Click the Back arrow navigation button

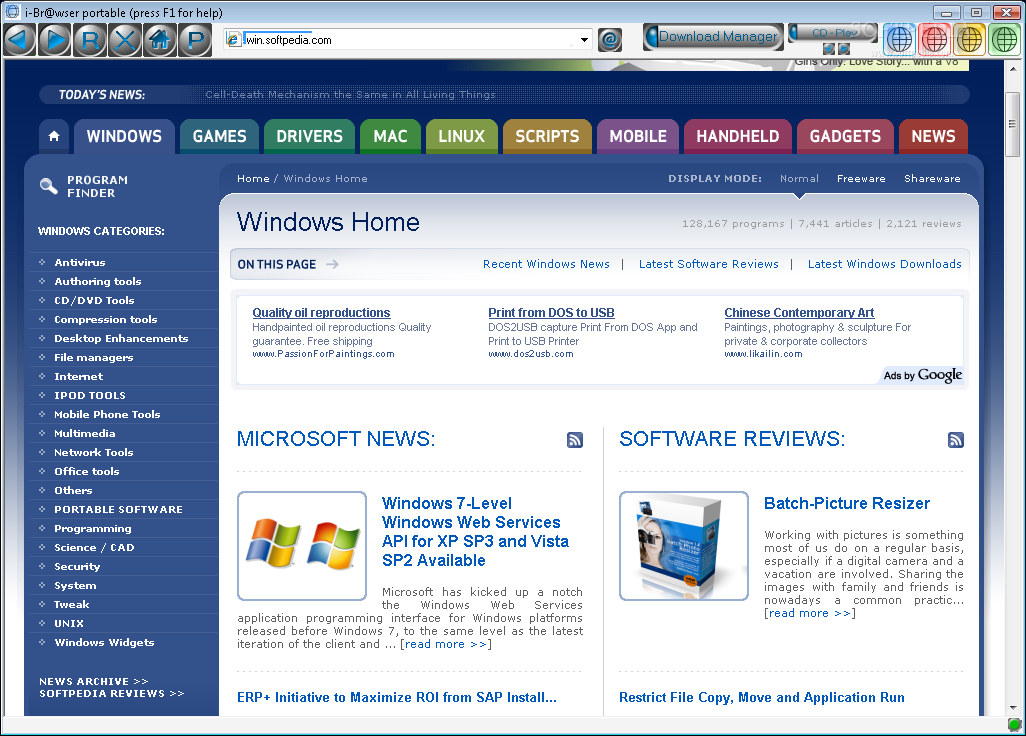click(x=20, y=41)
